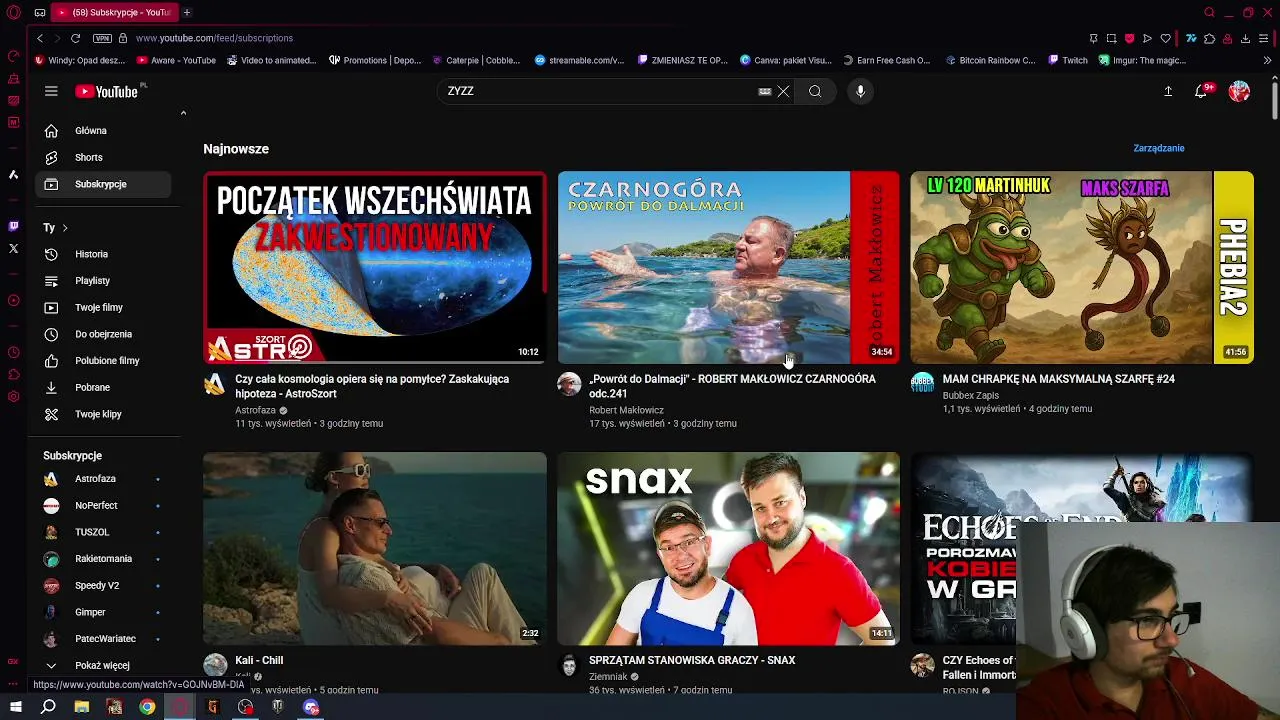Open the upload/create icon in YouTube header
Screen dimensions: 1280x720
1167,91
